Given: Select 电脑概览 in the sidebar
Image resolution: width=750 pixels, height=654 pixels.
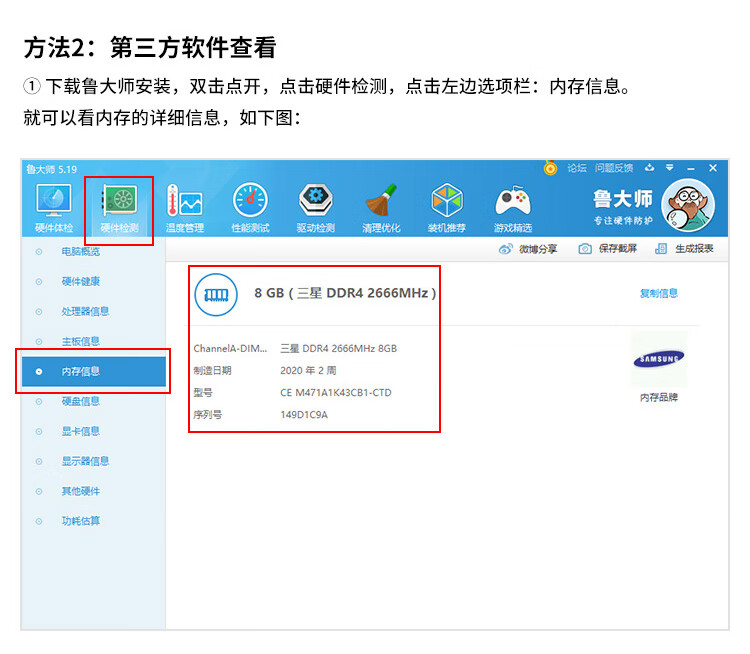Looking at the screenshot, I should pyautogui.click(x=80, y=252).
